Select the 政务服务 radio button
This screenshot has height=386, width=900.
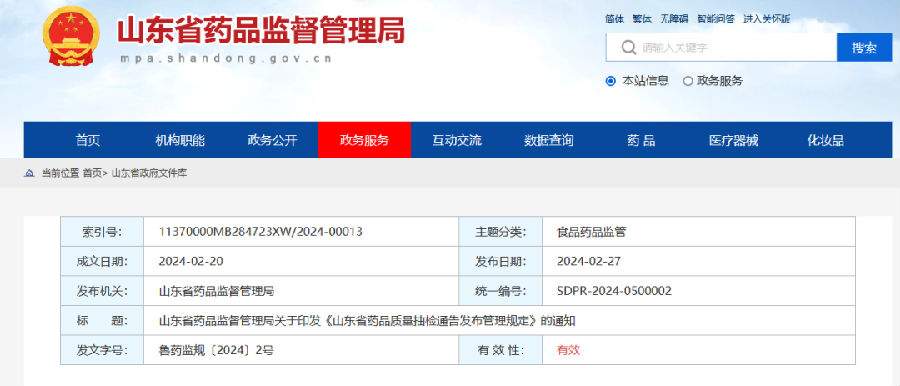tap(688, 81)
